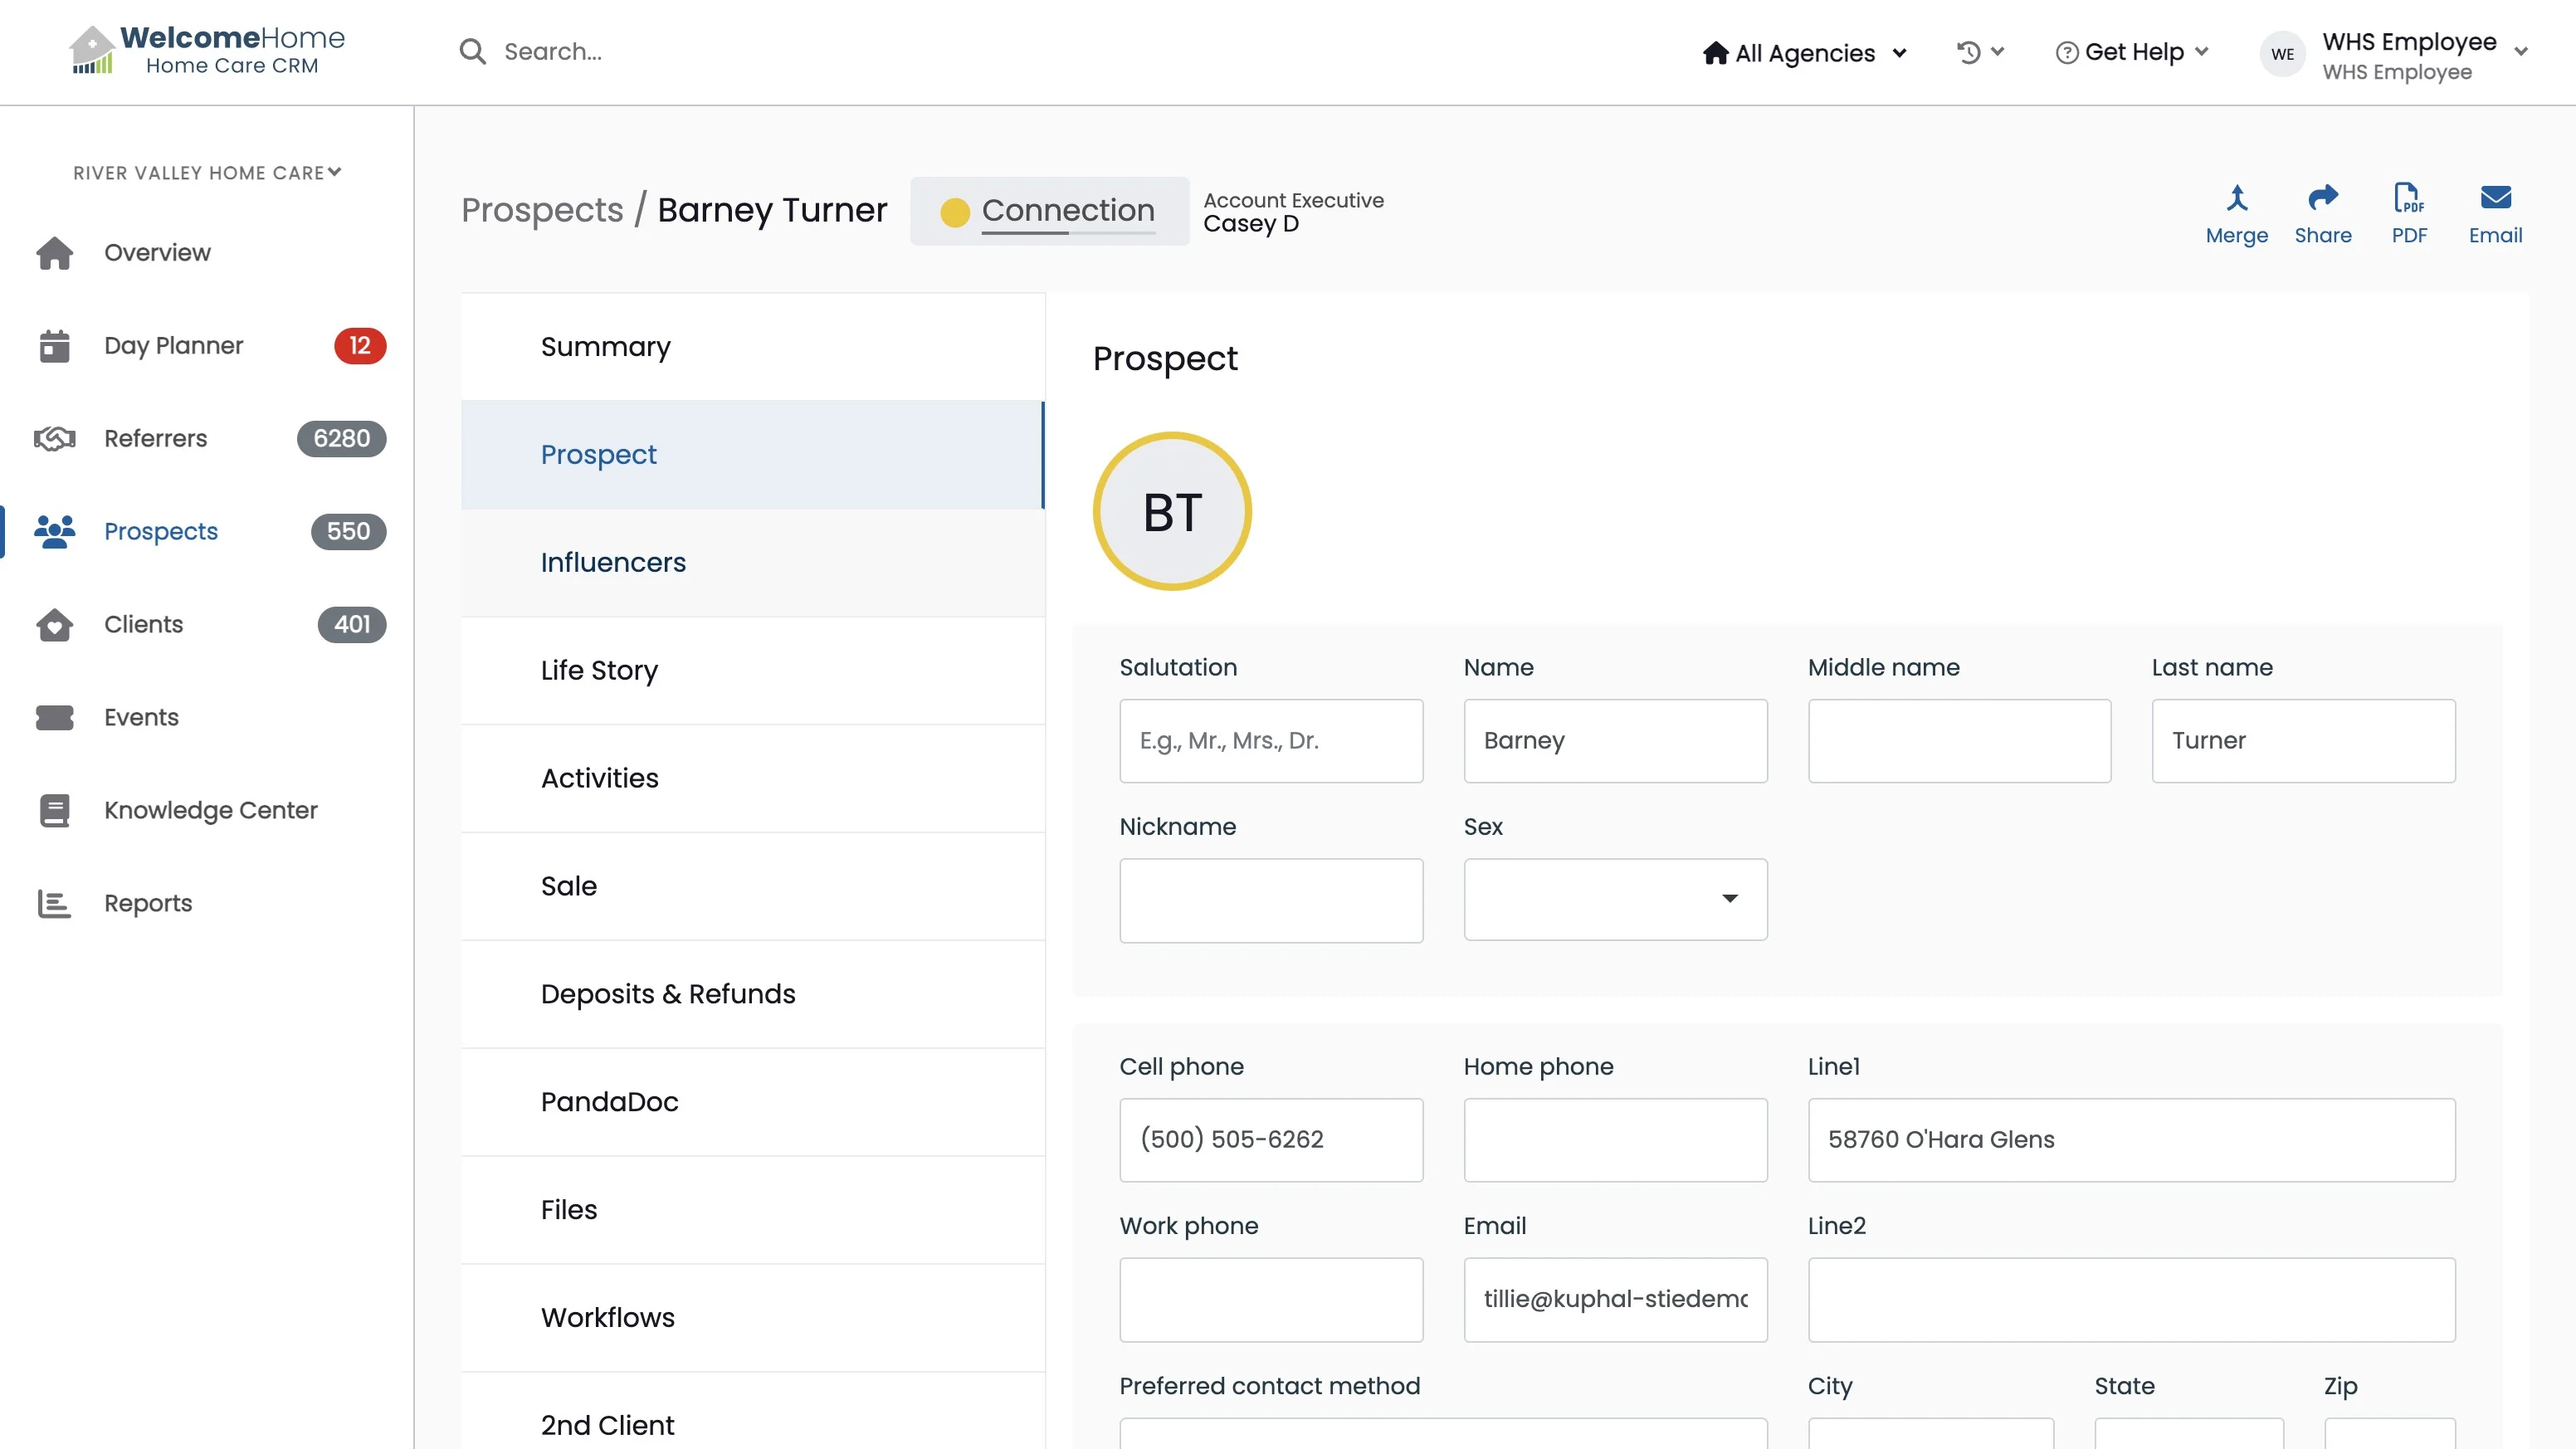Open Day Planner calendar icon
Image resolution: width=2576 pixels, height=1449 pixels.
point(55,346)
